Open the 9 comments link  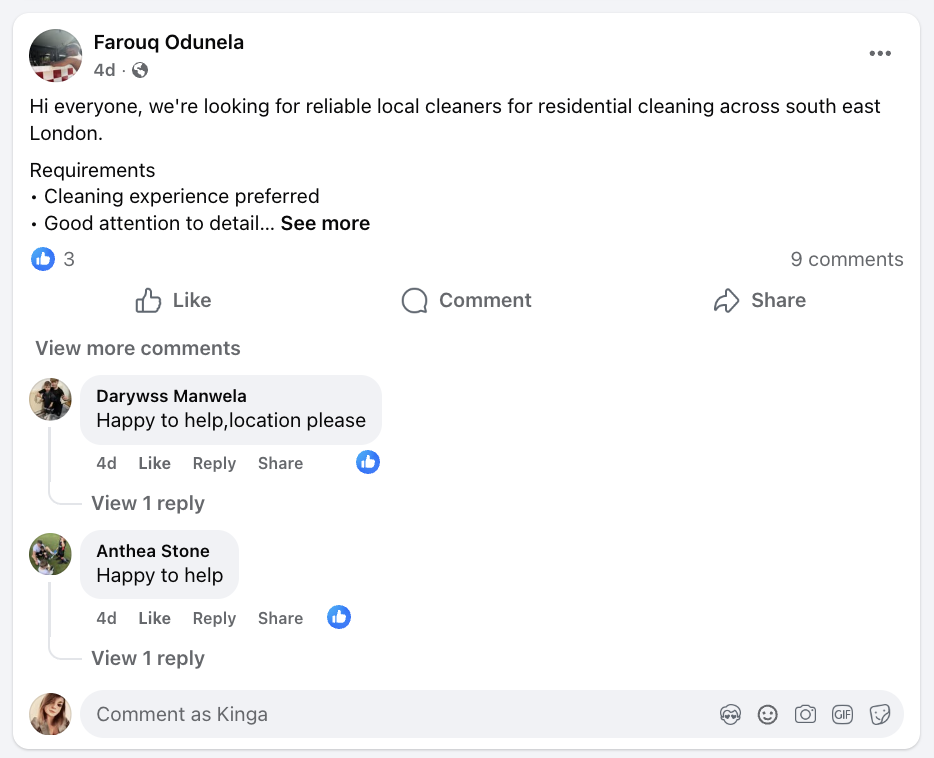pyautogui.click(x=846, y=259)
